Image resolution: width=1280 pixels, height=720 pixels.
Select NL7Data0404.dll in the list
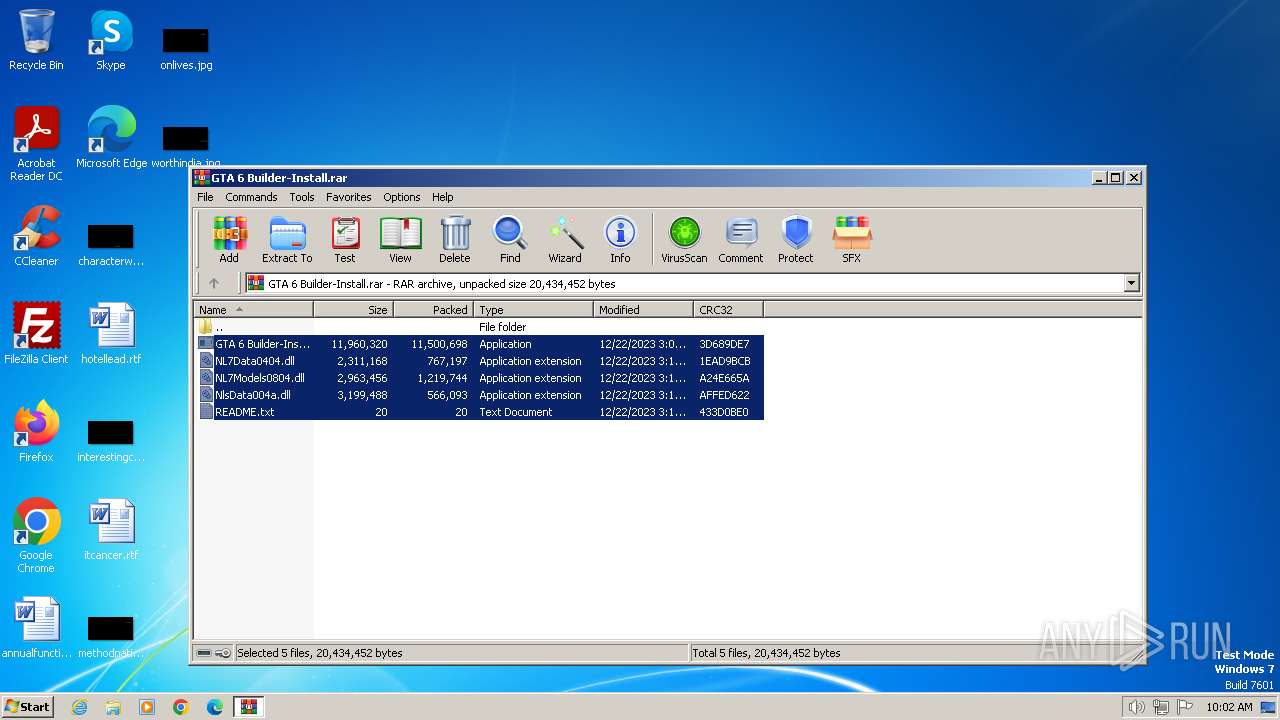[x=479, y=361]
